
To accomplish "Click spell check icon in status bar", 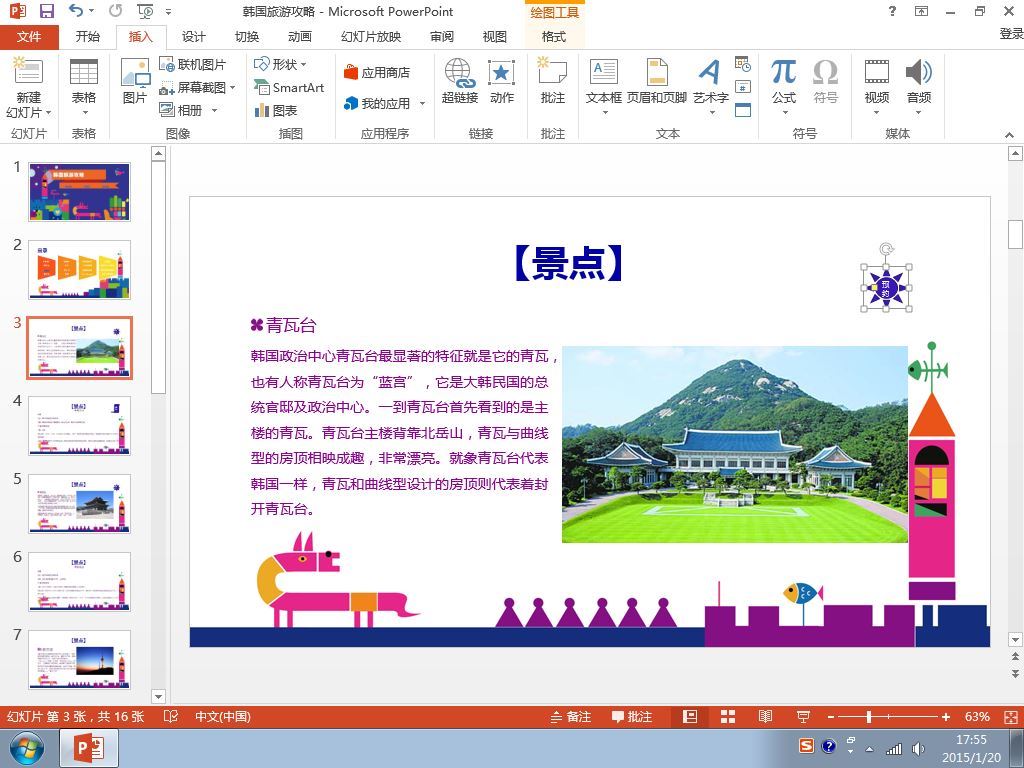I will (171, 716).
